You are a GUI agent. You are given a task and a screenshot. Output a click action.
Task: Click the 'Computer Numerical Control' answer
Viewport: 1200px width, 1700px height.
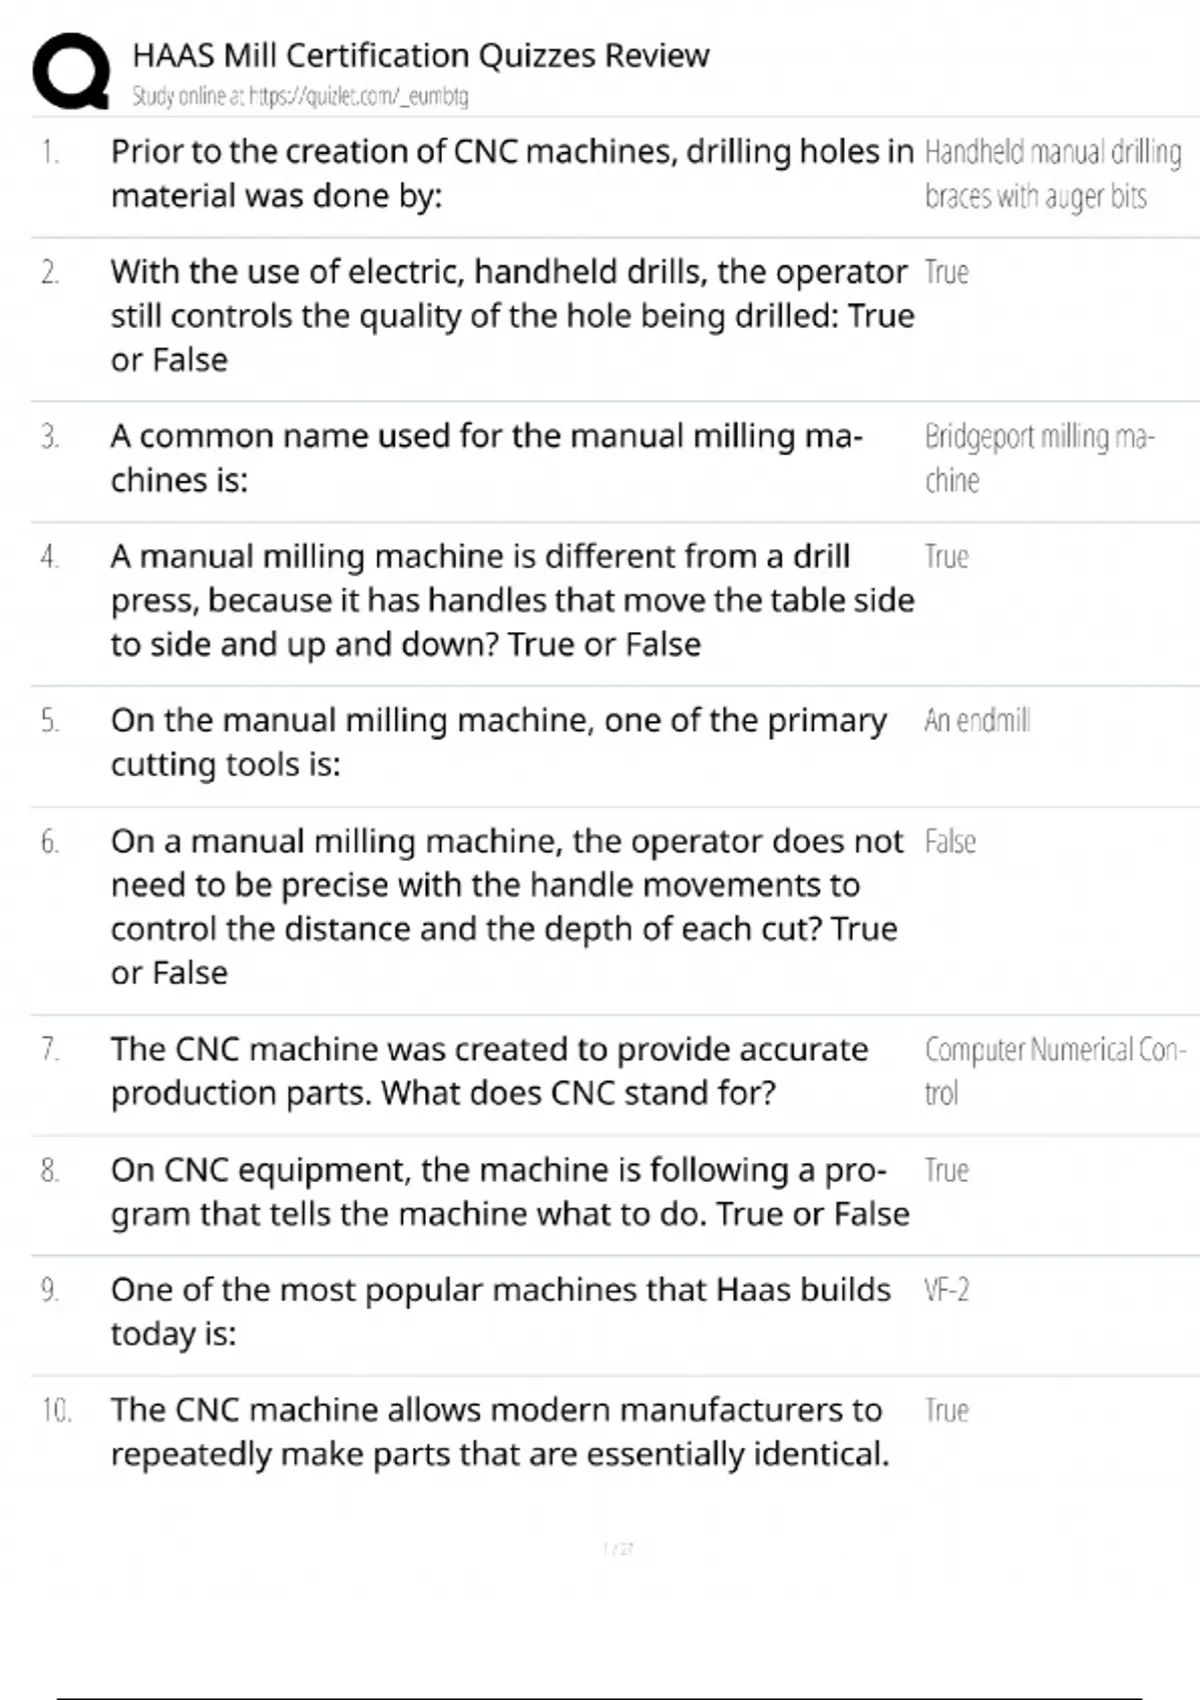1054,1071
